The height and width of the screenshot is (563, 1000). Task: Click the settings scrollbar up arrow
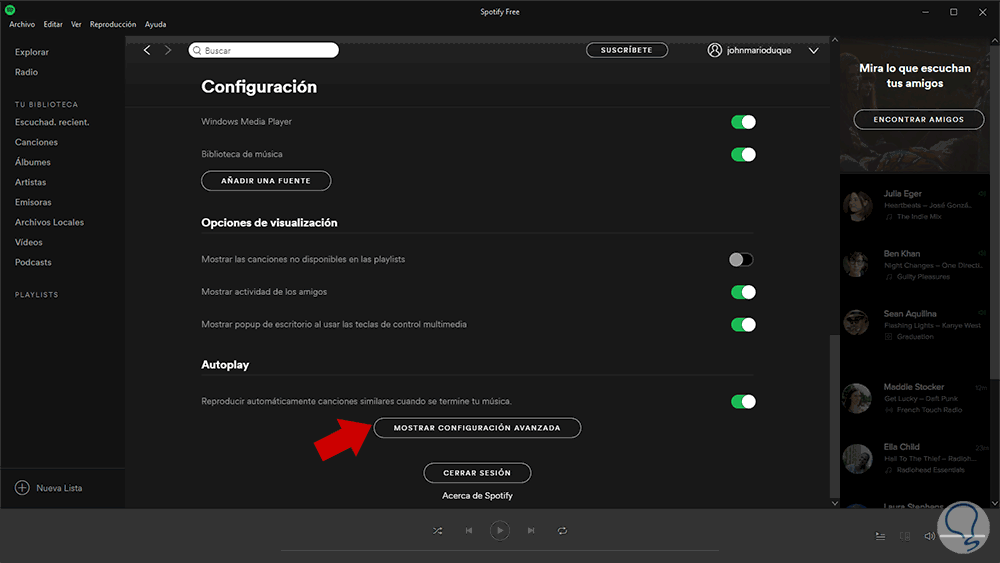835,40
